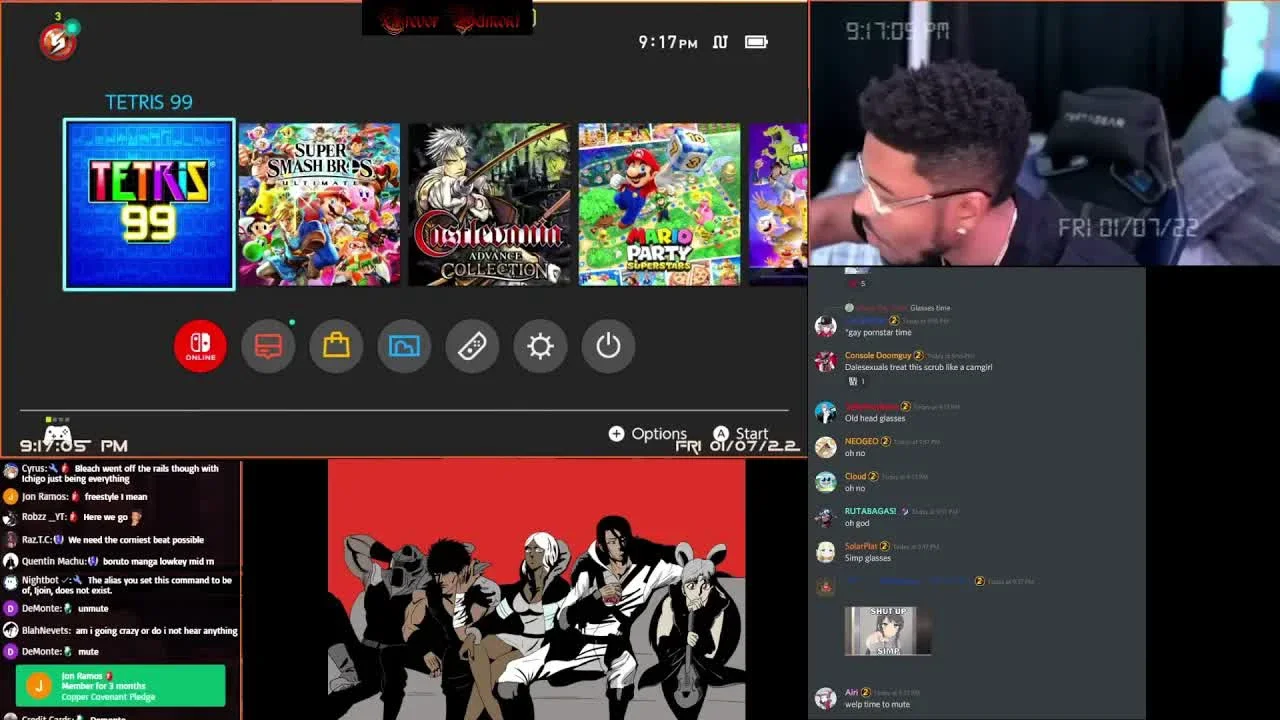Click Console Doomguy's avatar in Discord
Image resolution: width=1280 pixels, height=720 pixels.
click(826, 361)
